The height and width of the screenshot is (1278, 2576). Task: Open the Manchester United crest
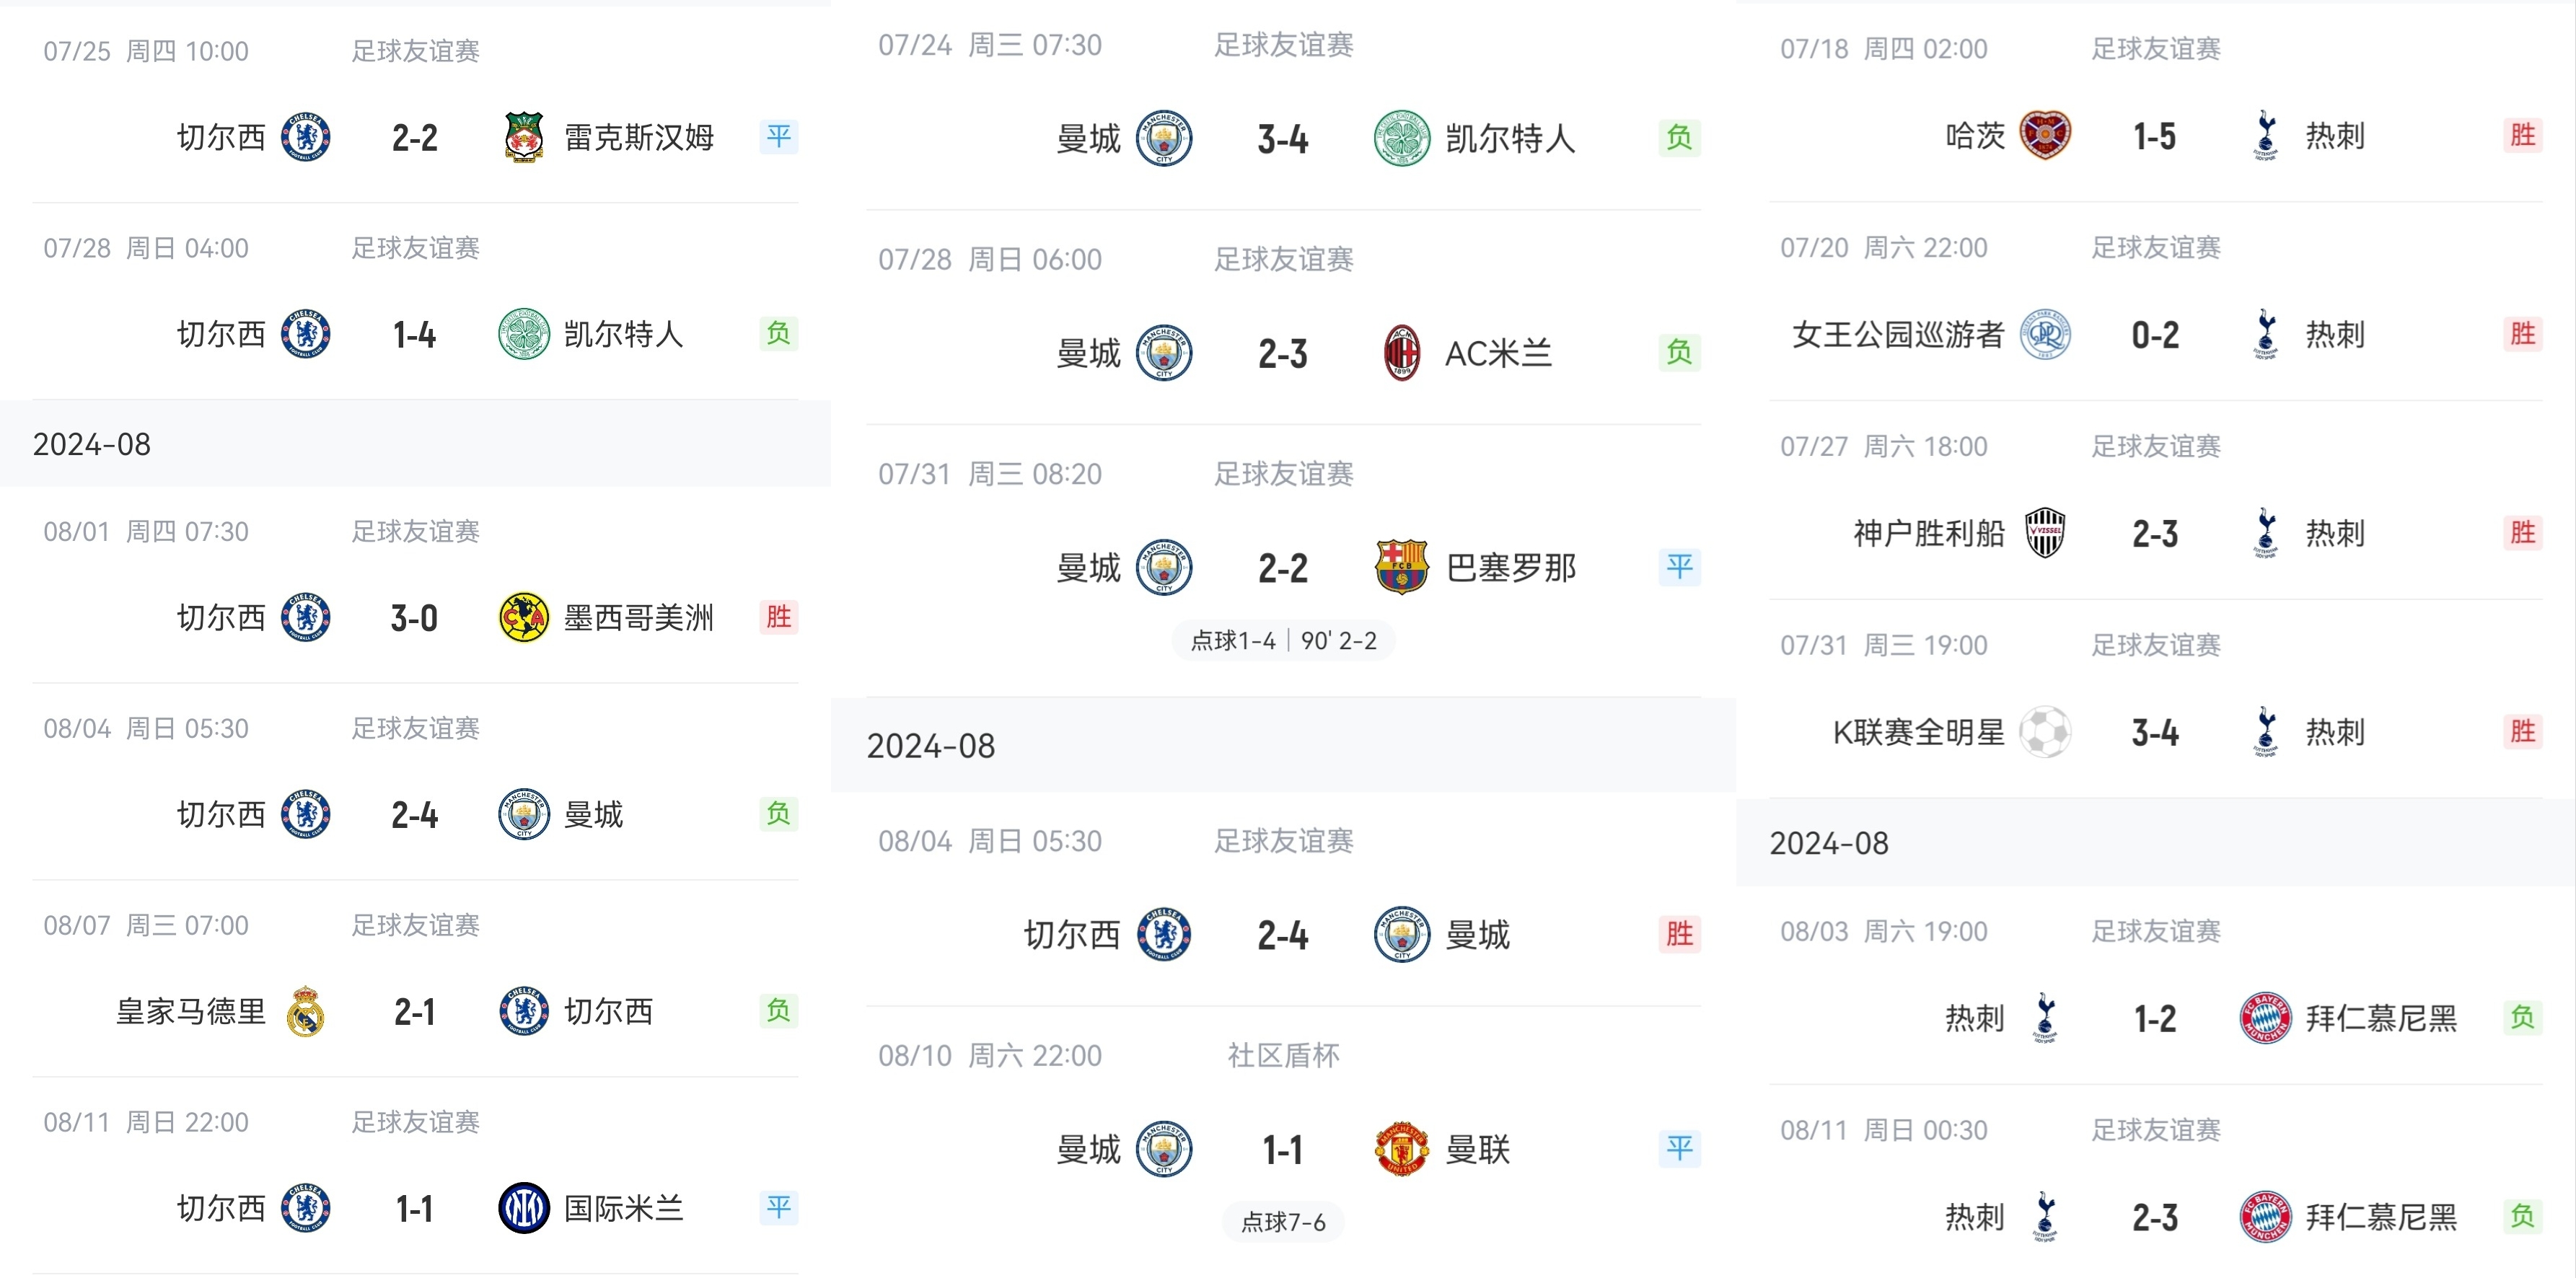pyautogui.click(x=1402, y=1149)
